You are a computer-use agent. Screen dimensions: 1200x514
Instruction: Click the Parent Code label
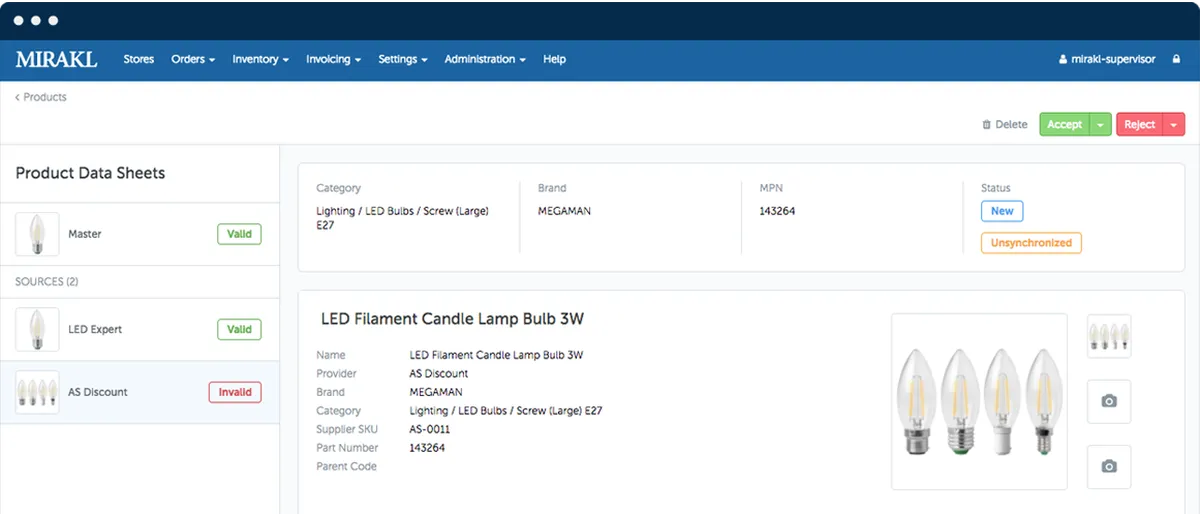[x=346, y=466]
